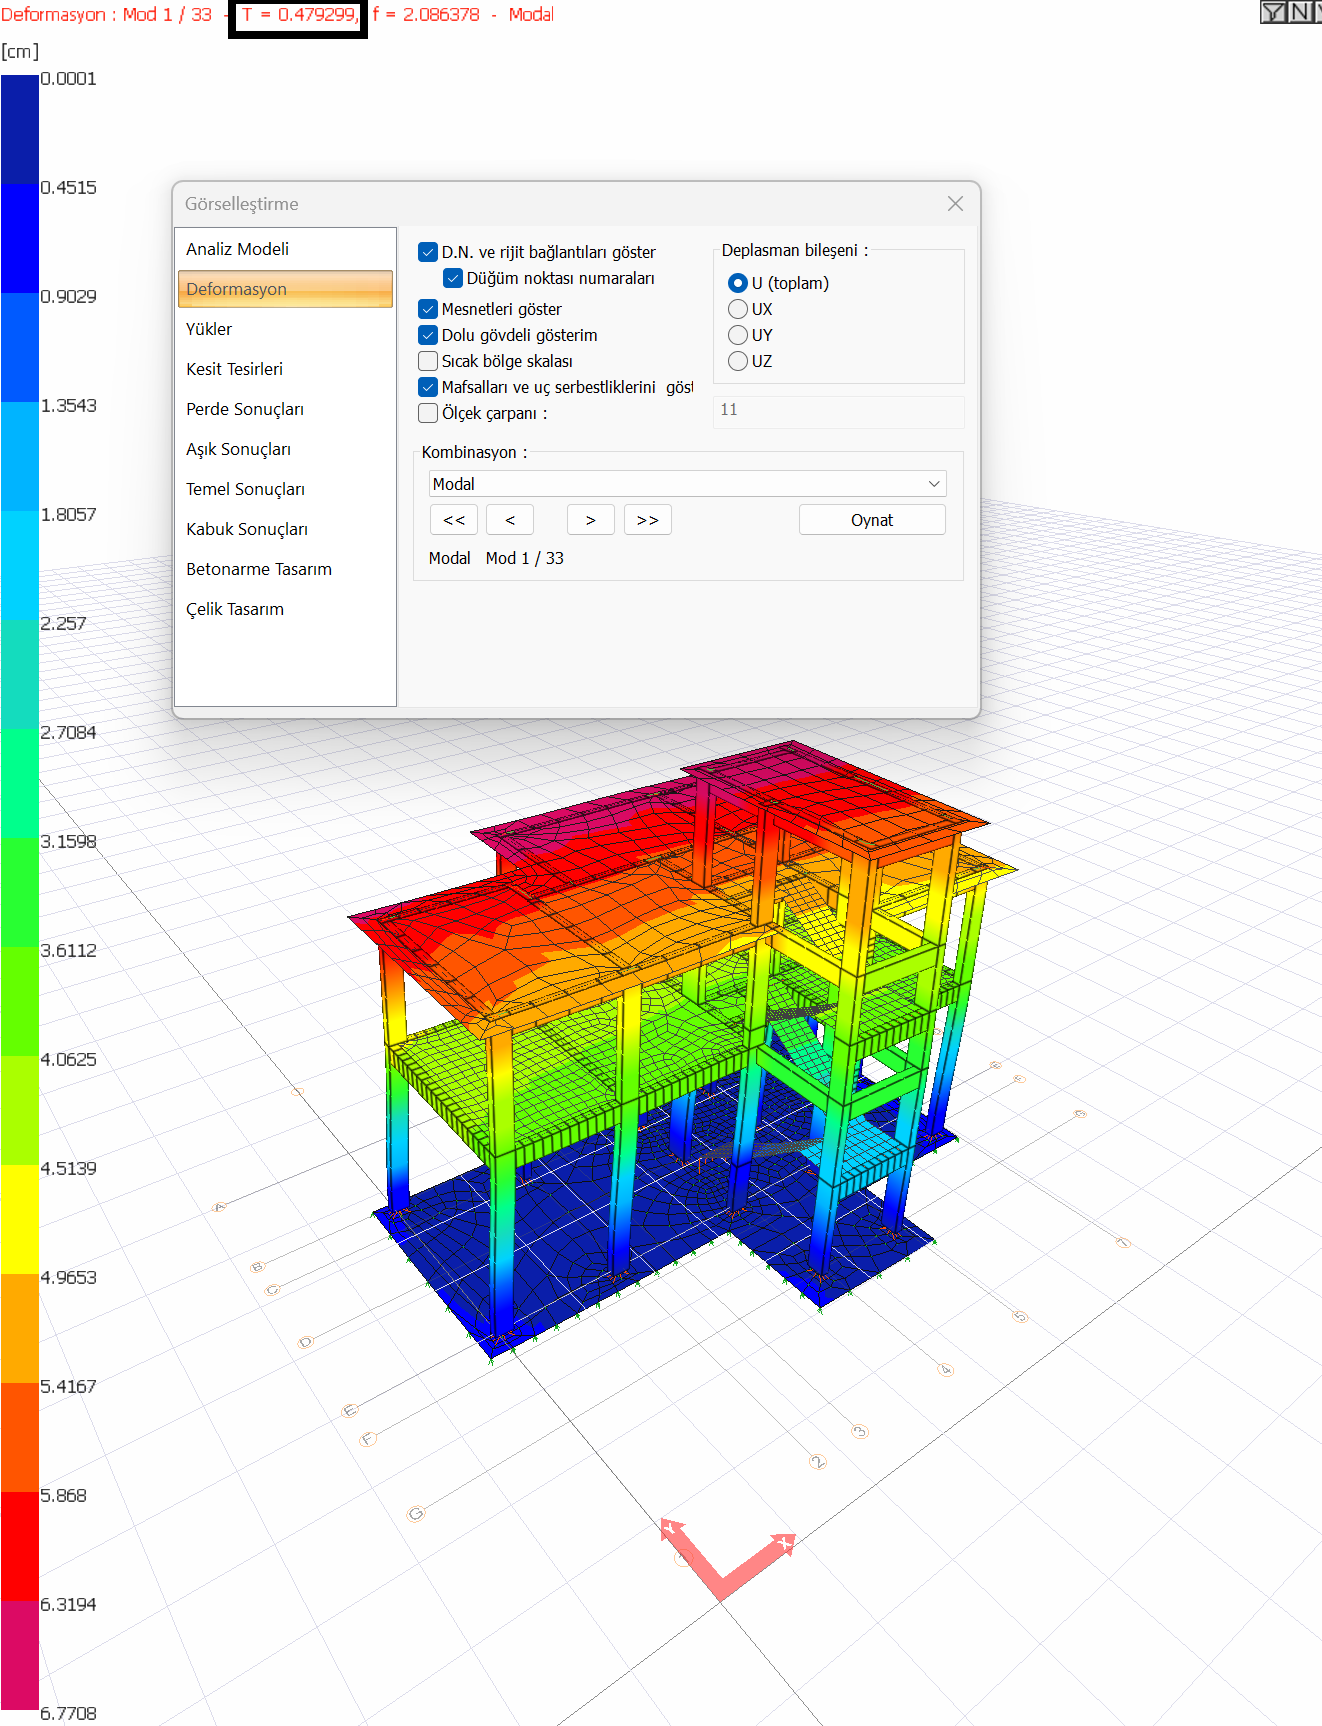This screenshot has height=1726, width=1322.
Task: Click the yellow 4.5139 legend color band
Action: tap(20, 1219)
